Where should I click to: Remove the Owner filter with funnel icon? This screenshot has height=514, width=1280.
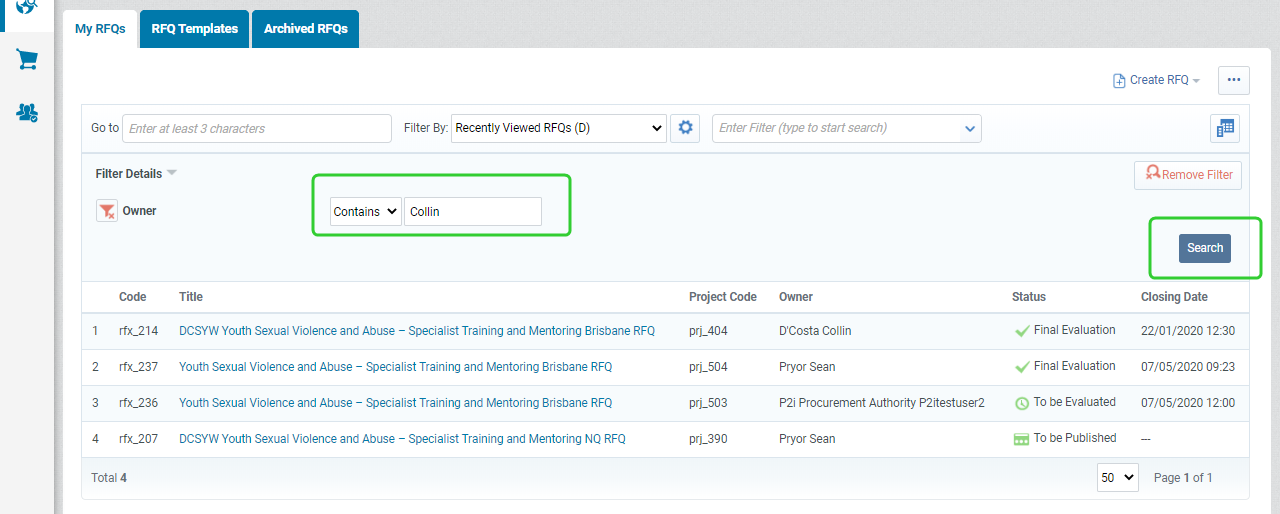[107, 211]
